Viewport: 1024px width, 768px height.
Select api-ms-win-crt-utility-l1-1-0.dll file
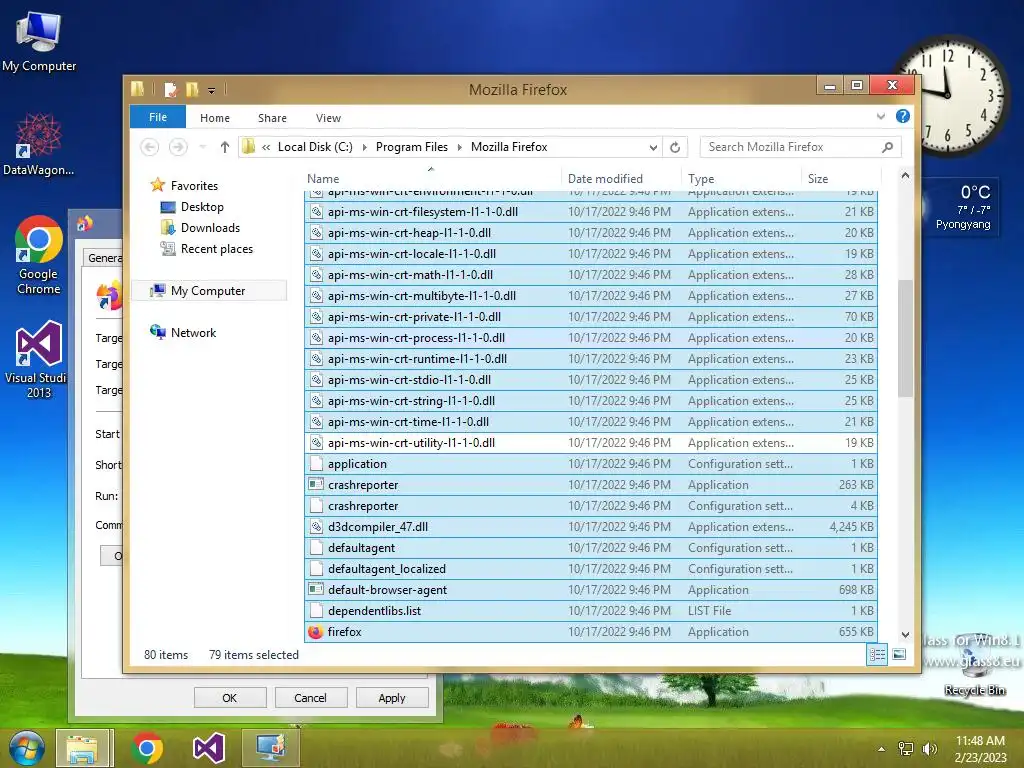591,443
